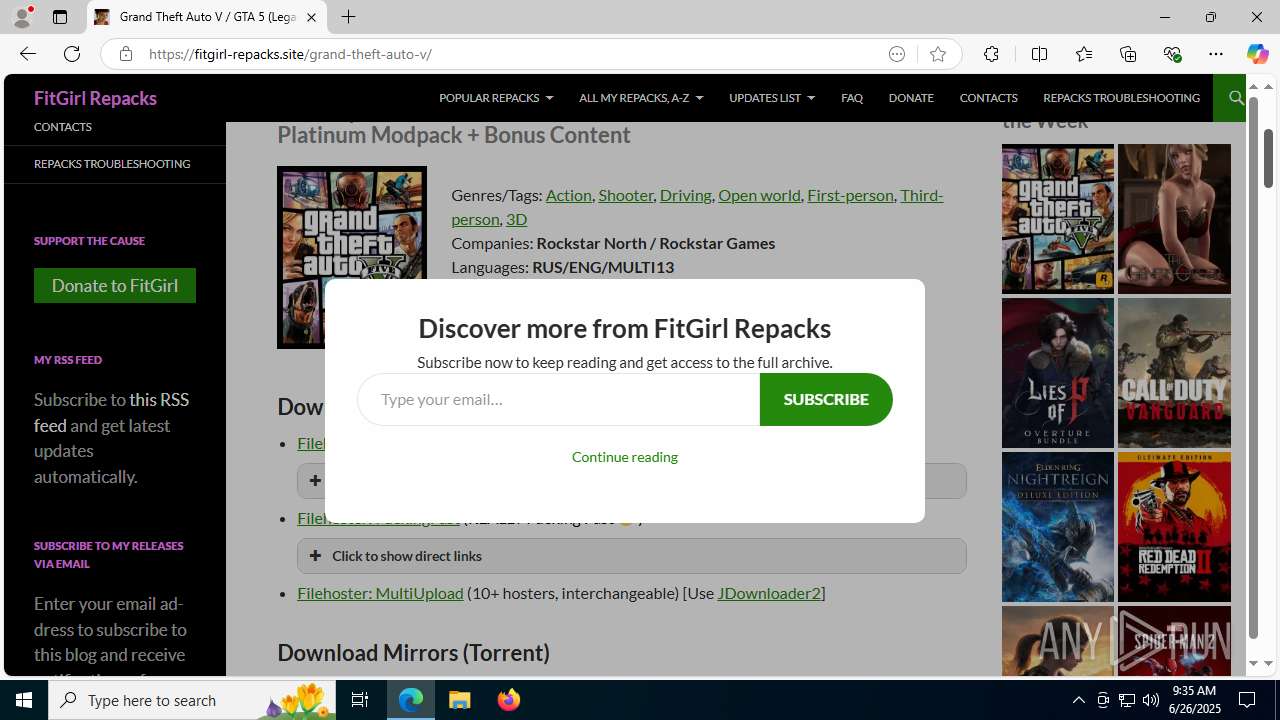Open a new browser tab

pos(348,17)
